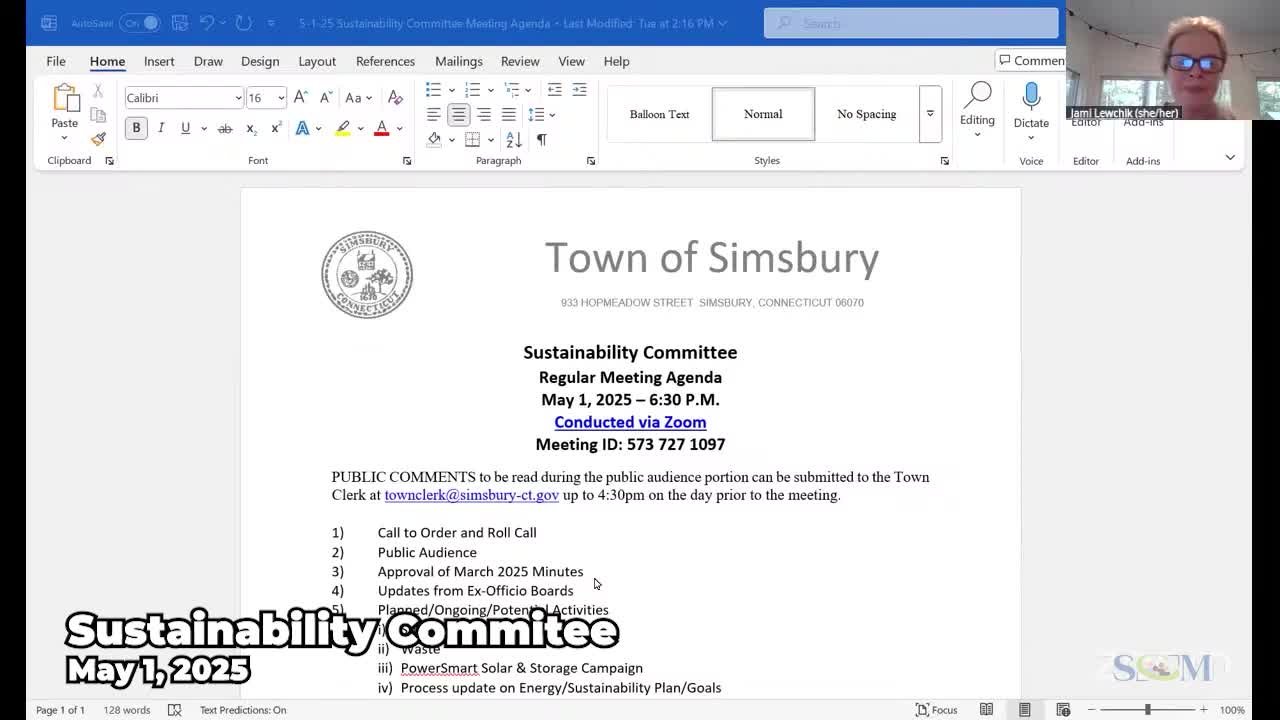Click the Format Painter brush icon

(98, 139)
